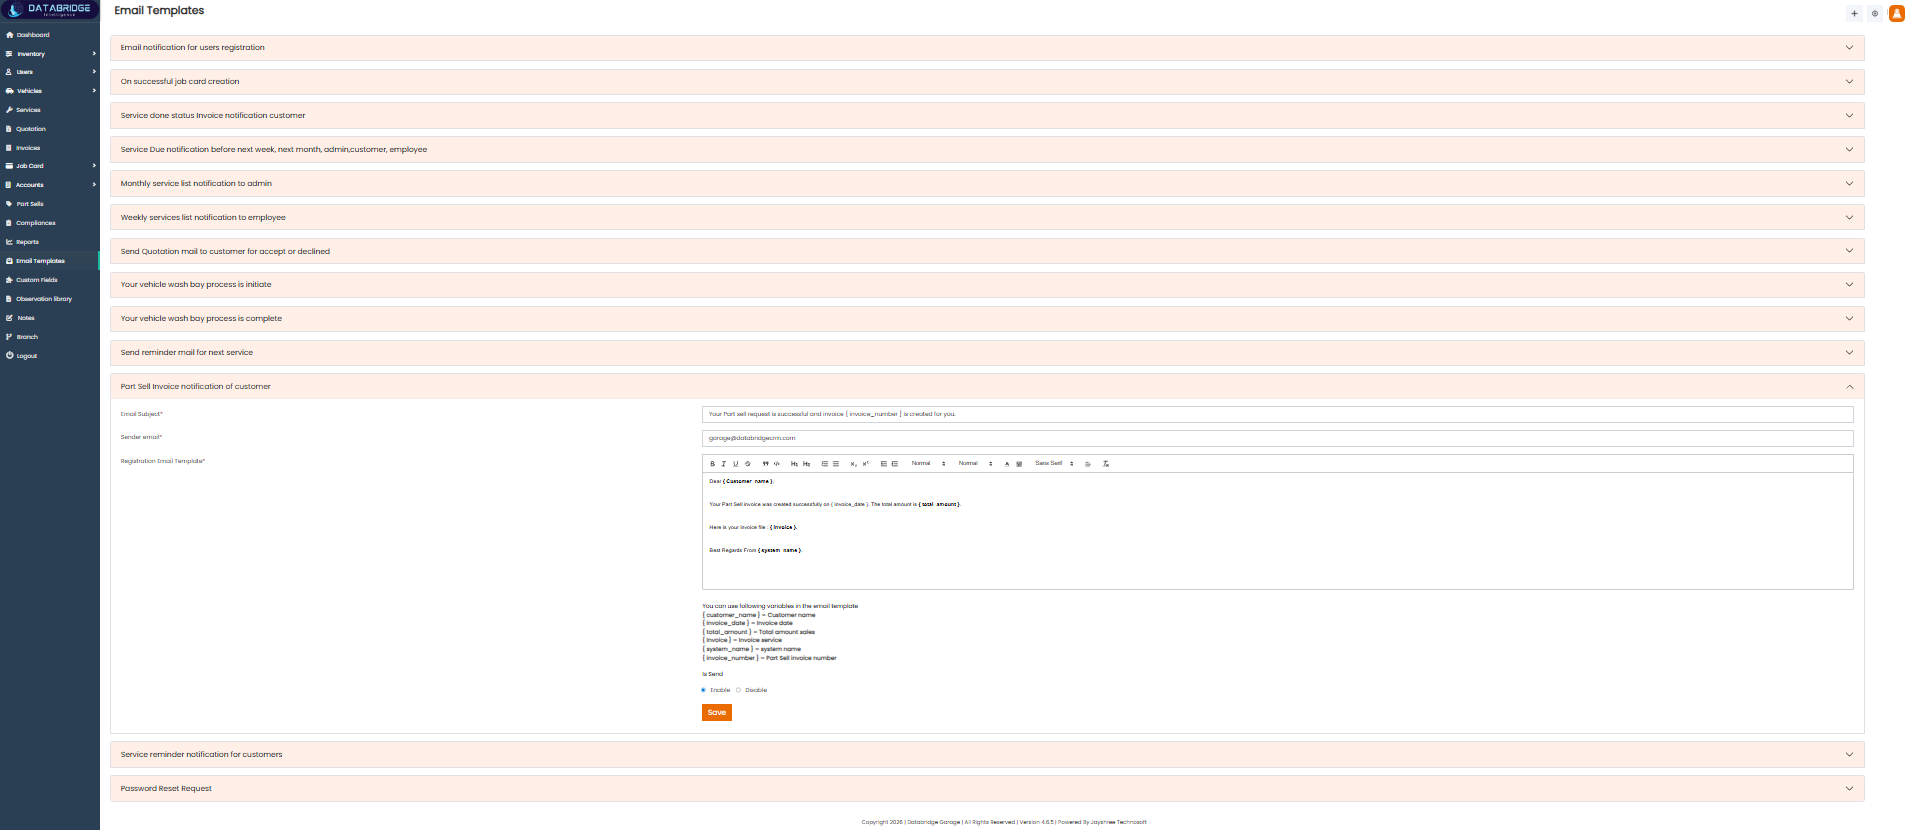The width and height of the screenshot is (1918, 830).
Task: Open Observation library in sidebar
Action: pyautogui.click(x=49, y=299)
